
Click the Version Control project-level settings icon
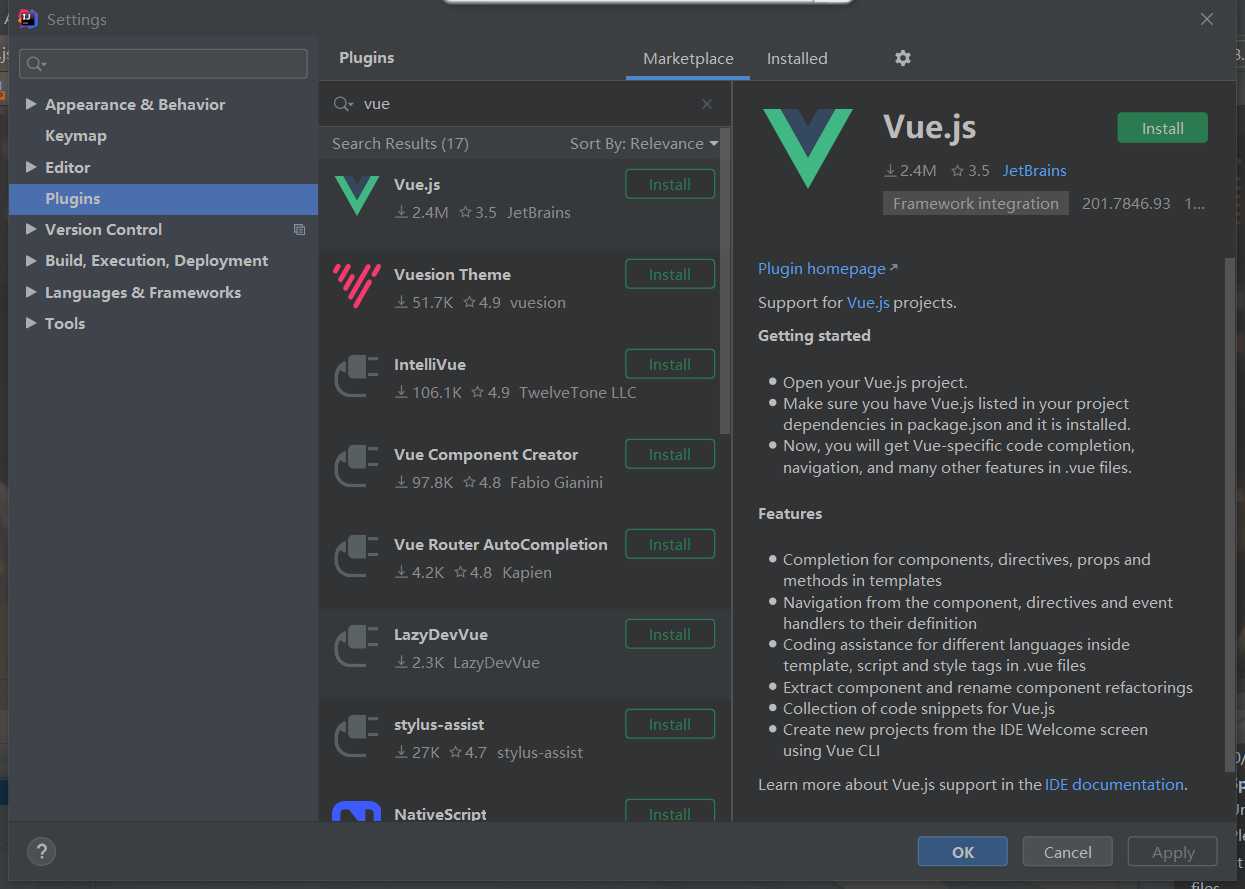[299, 230]
